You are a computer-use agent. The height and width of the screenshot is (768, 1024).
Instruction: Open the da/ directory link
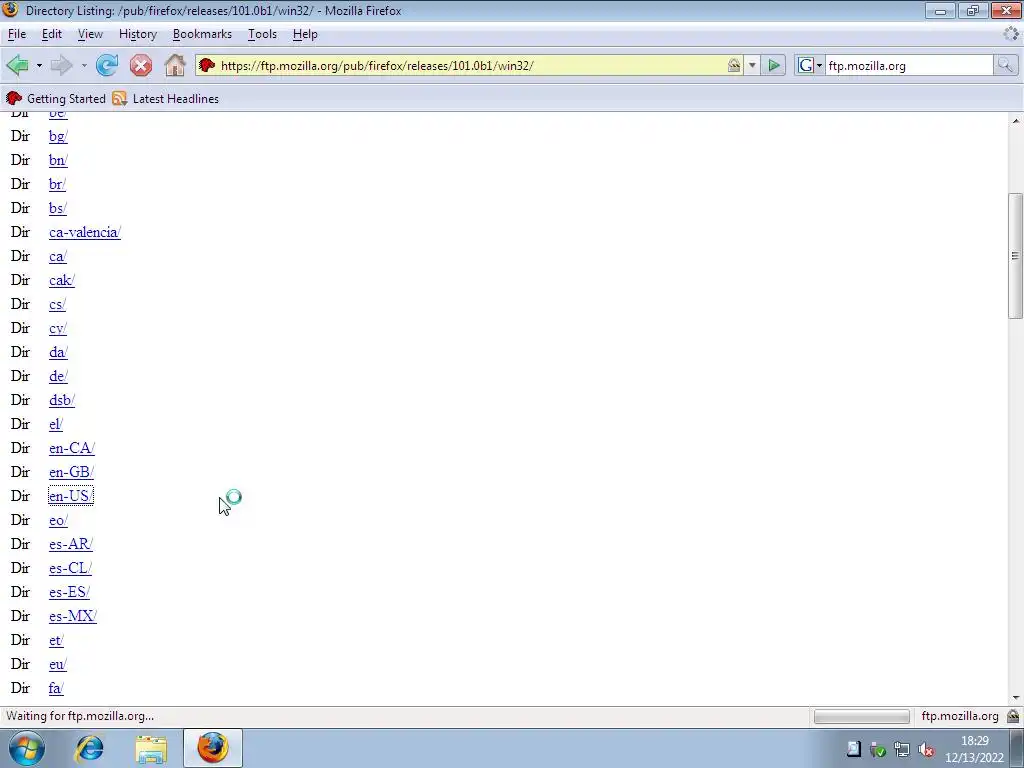tap(58, 353)
